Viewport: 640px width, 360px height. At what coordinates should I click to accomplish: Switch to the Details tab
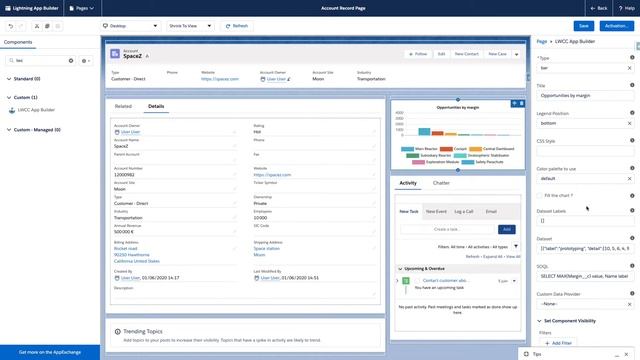[x=156, y=106]
